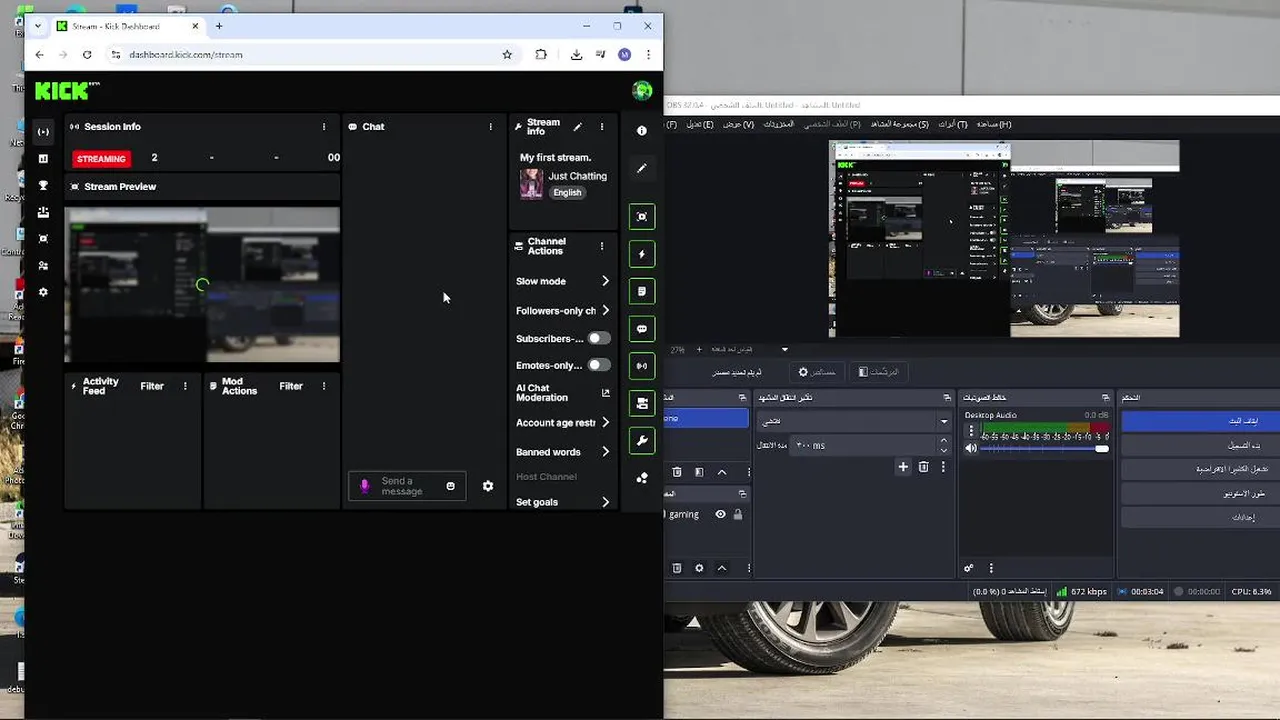Screen dimensions: 1280x720
Task: Open the trophy icon in Kick's left sidebar
Action: (43, 185)
